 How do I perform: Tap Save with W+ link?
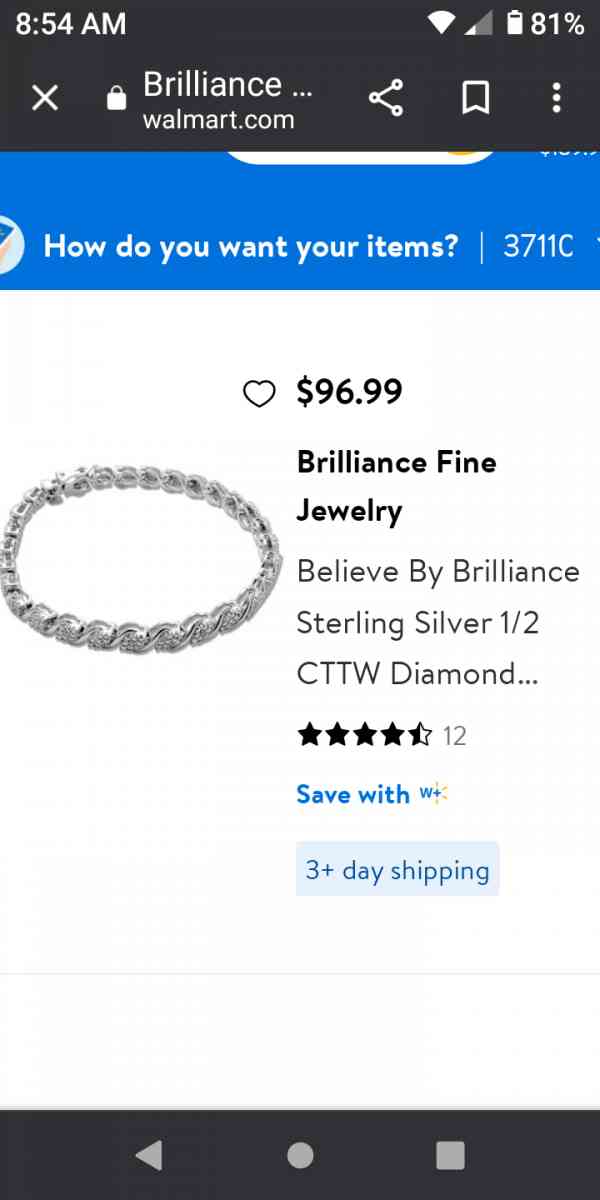(x=352, y=793)
